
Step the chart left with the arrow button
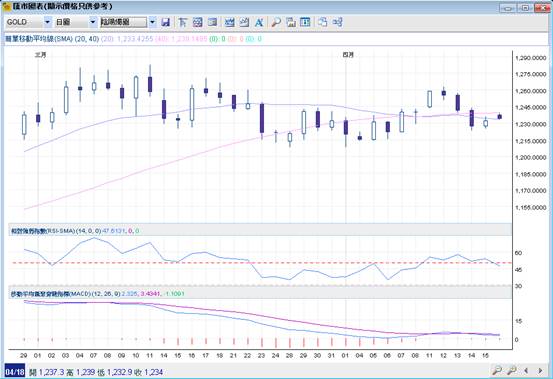coord(526,371)
